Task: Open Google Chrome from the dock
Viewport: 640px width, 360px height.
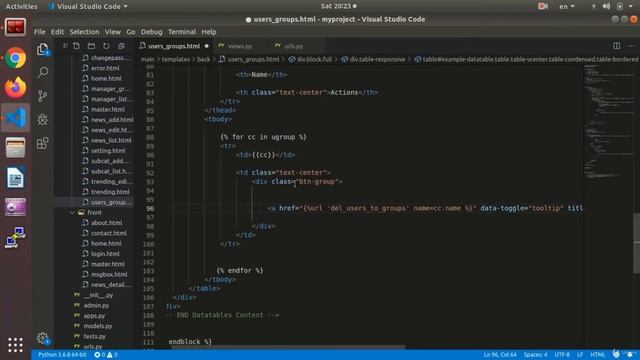Action: [16, 58]
